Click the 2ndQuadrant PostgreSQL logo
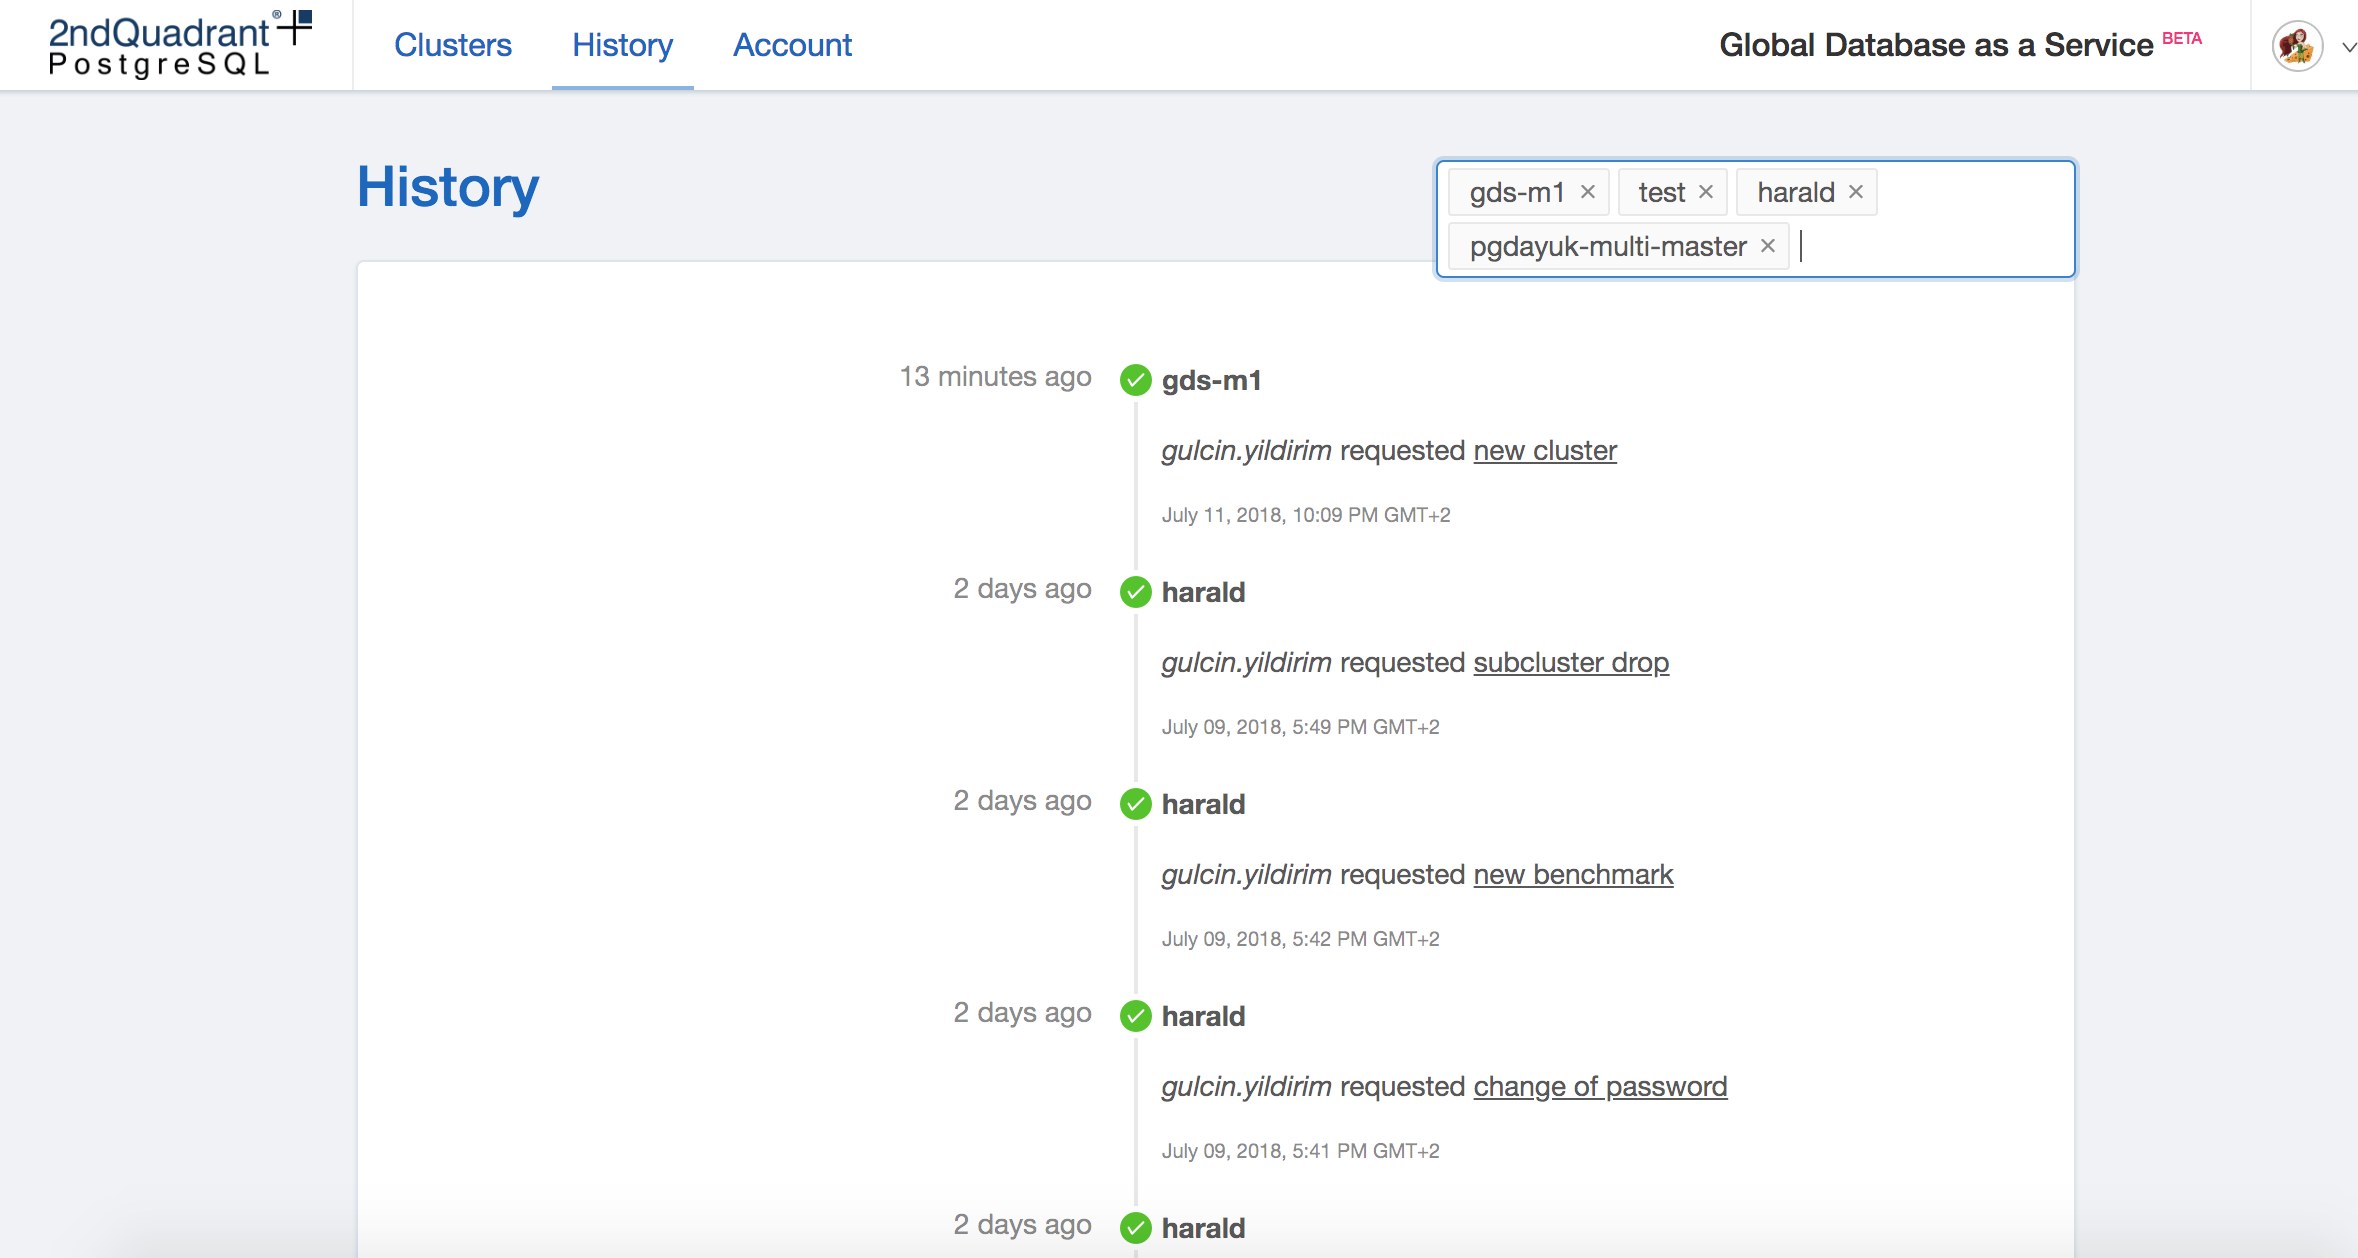2358x1258 pixels. click(180, 45)
